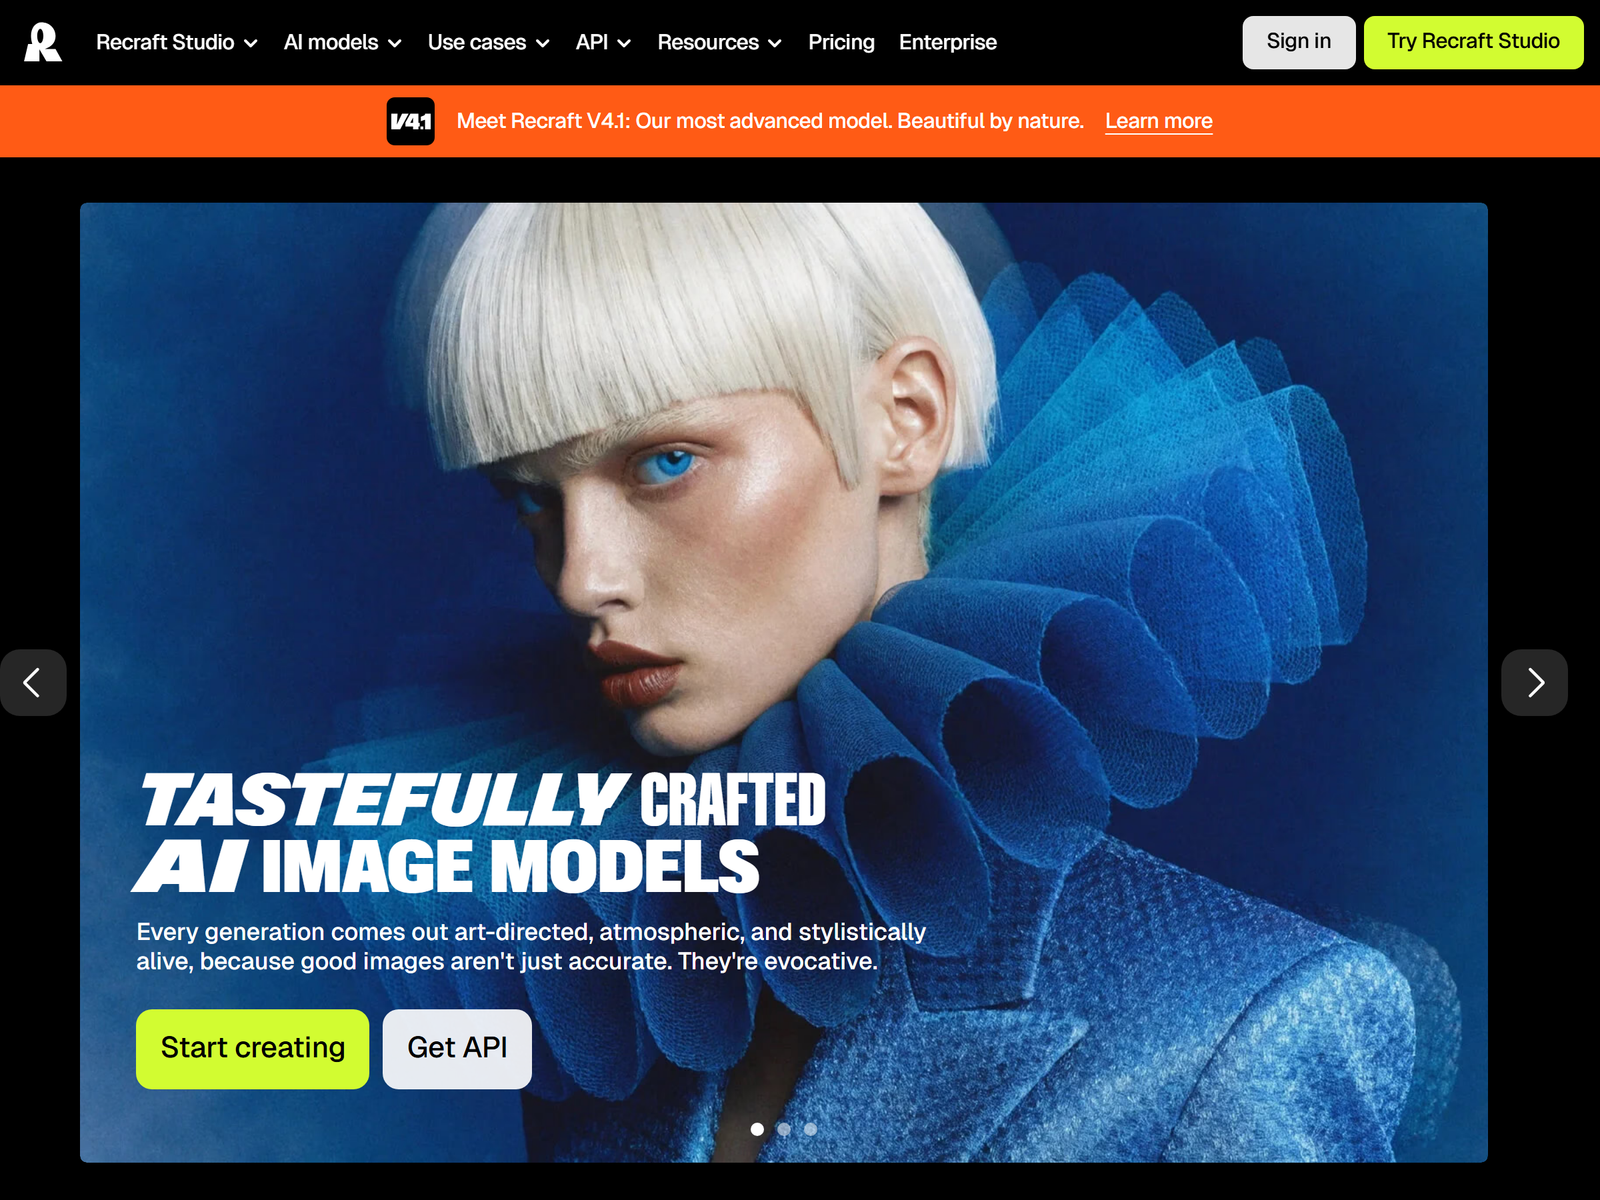Select the first carousel dot

pyautogui.click(x=757, y=1129)
